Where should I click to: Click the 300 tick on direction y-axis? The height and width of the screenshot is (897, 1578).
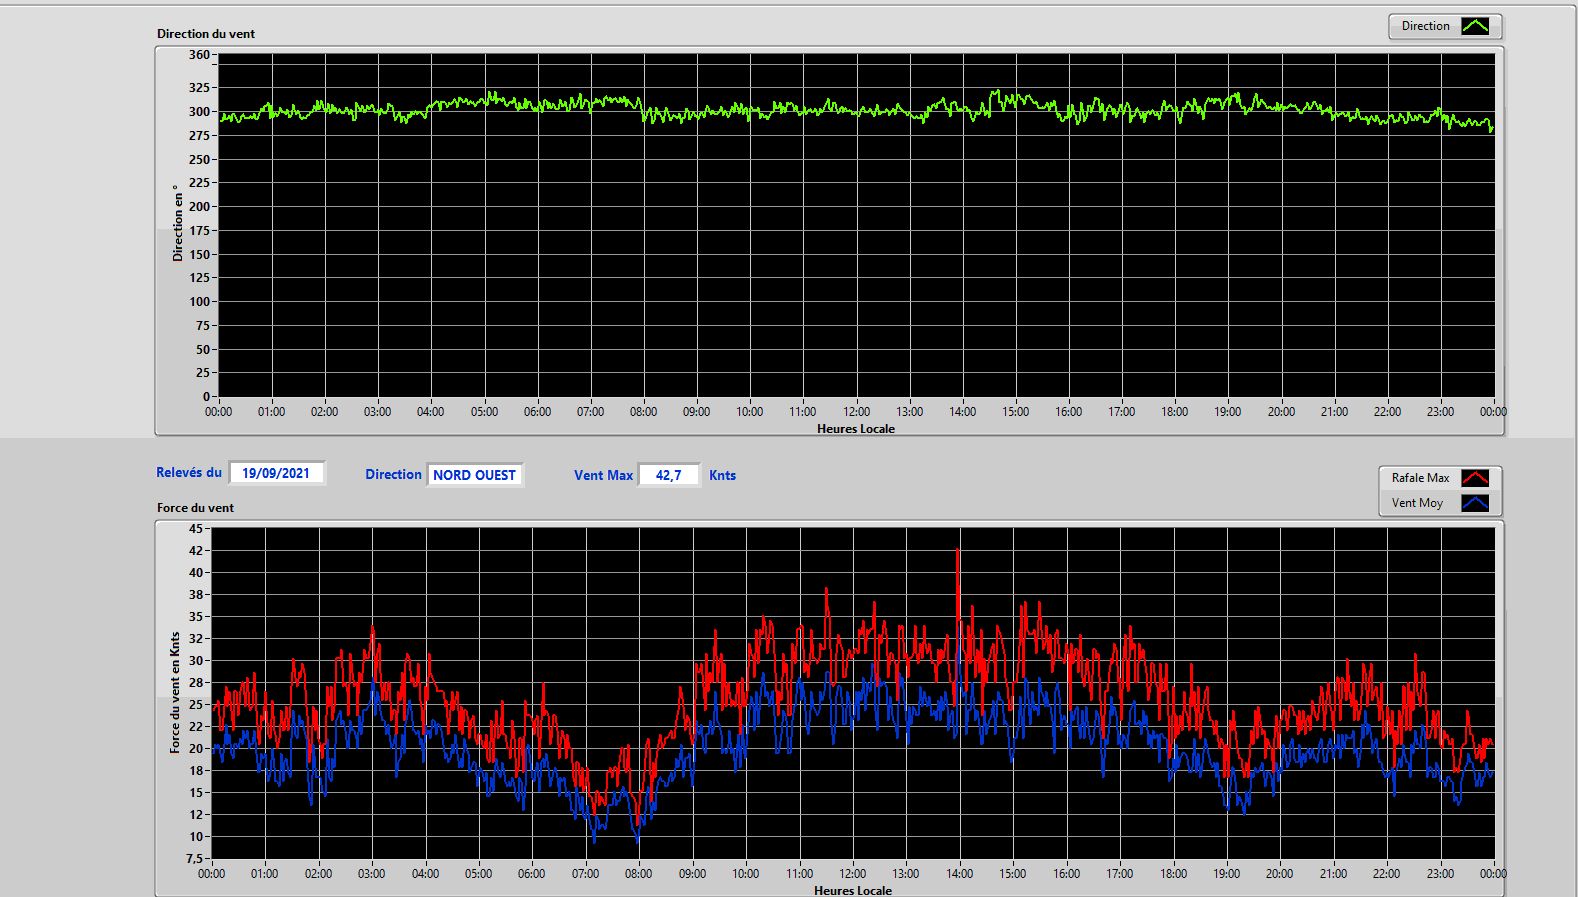(199, 112)
